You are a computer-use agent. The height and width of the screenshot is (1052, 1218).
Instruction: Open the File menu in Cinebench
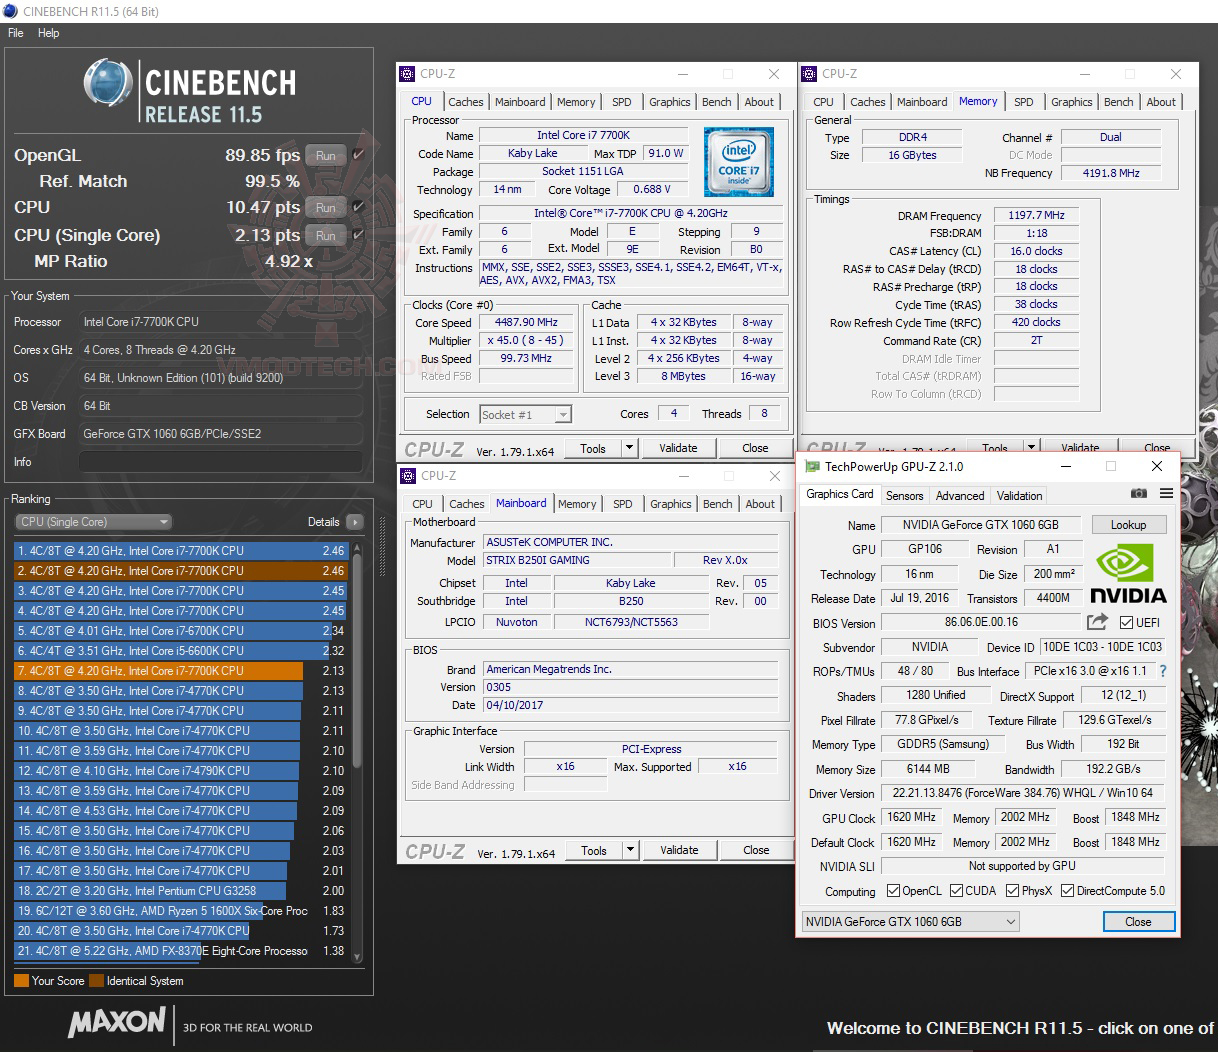click(16, 33)
